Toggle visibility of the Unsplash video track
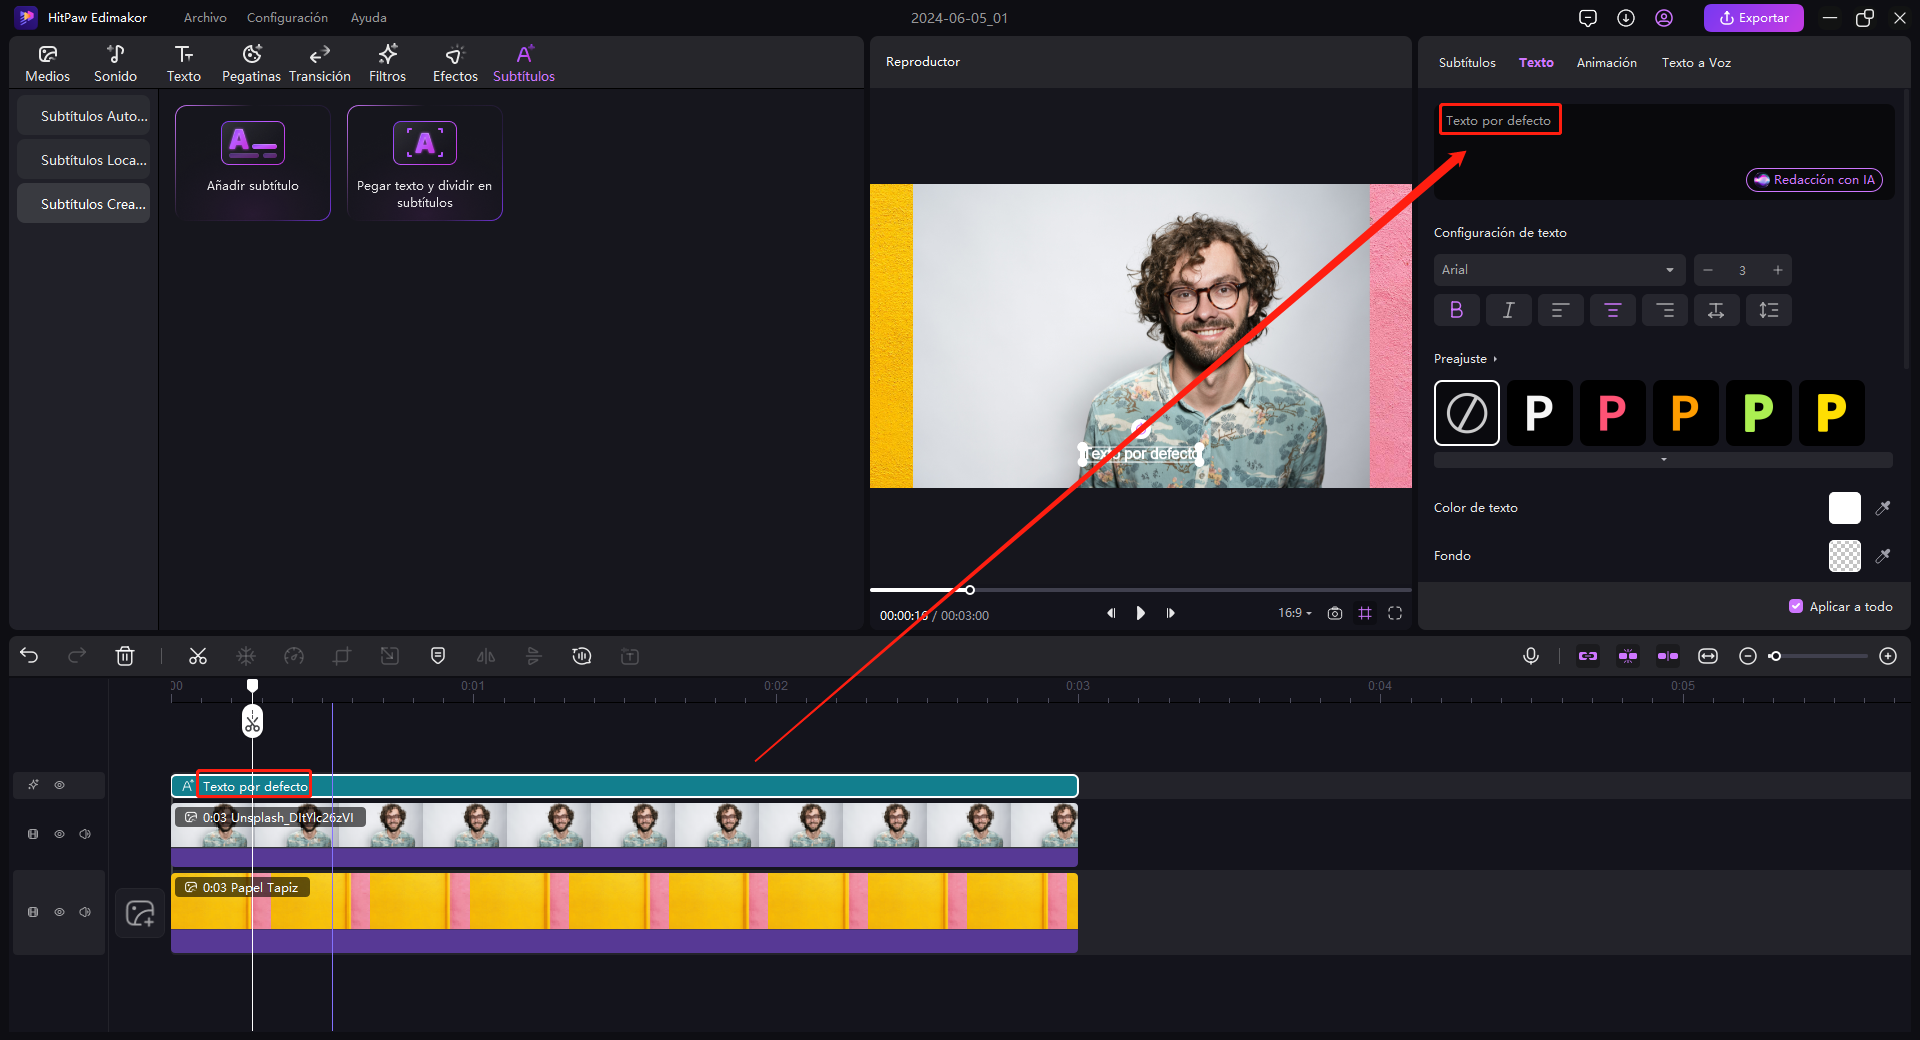This screenshot has width=1920, height=1040. pyautogui.click(x=60, y=833)
